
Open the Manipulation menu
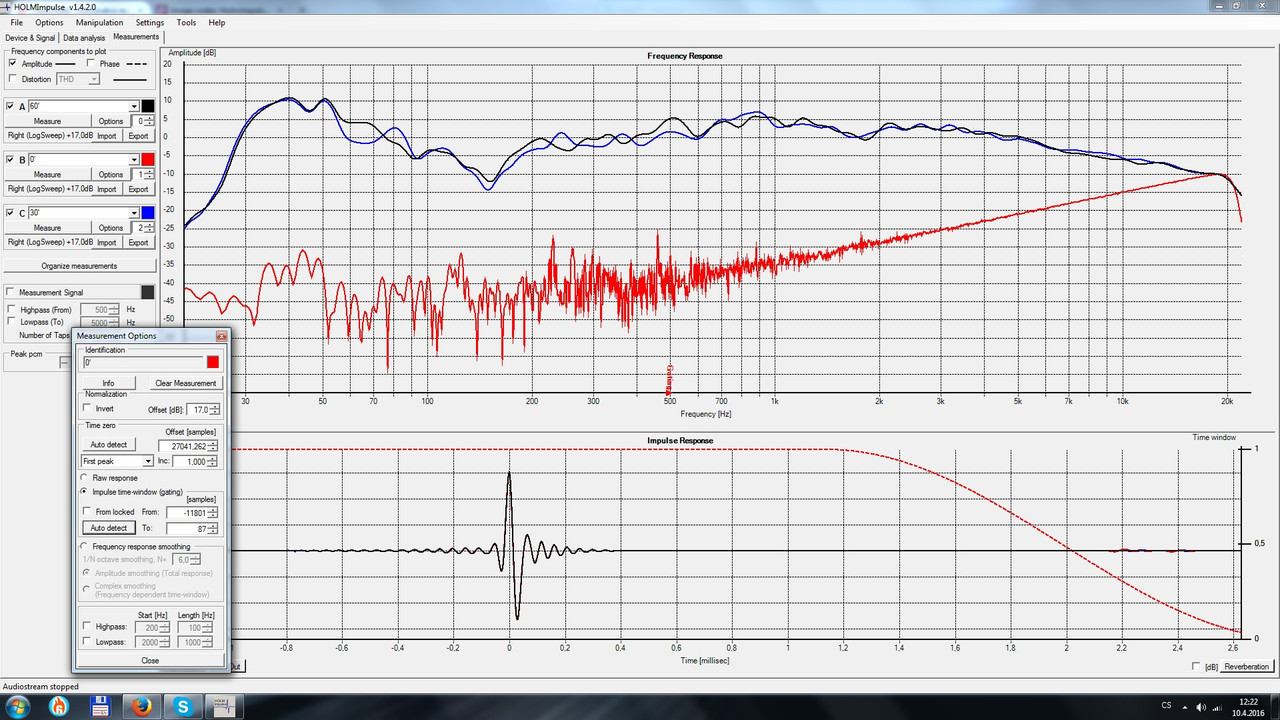coord(99,22)
